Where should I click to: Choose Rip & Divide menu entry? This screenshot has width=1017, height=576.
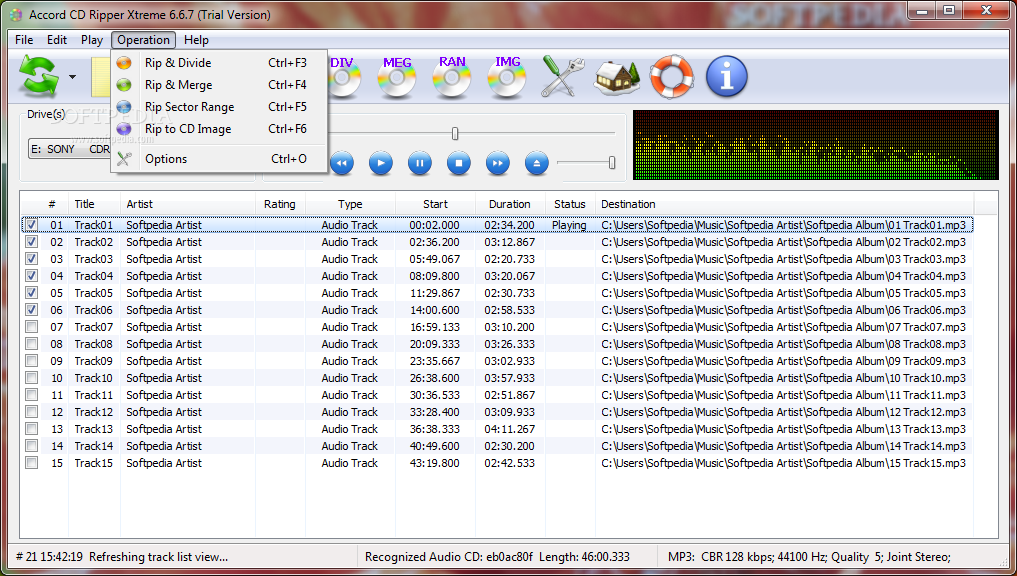[x=219, y=63]
